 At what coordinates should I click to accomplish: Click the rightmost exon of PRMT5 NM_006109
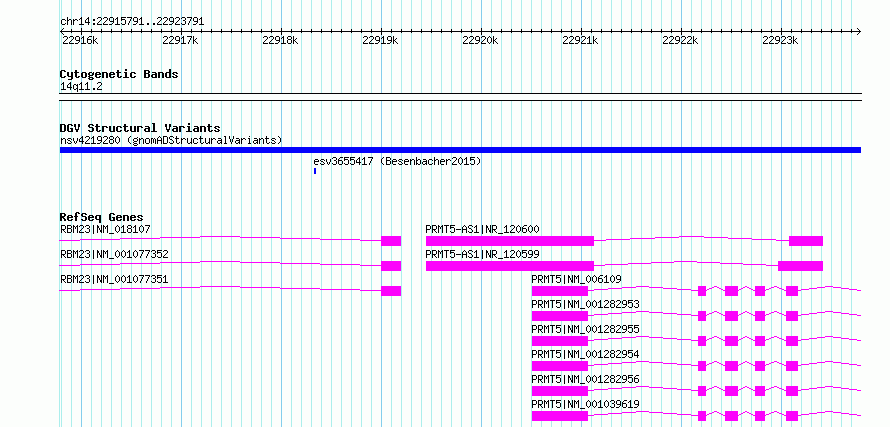click(792, 291)
